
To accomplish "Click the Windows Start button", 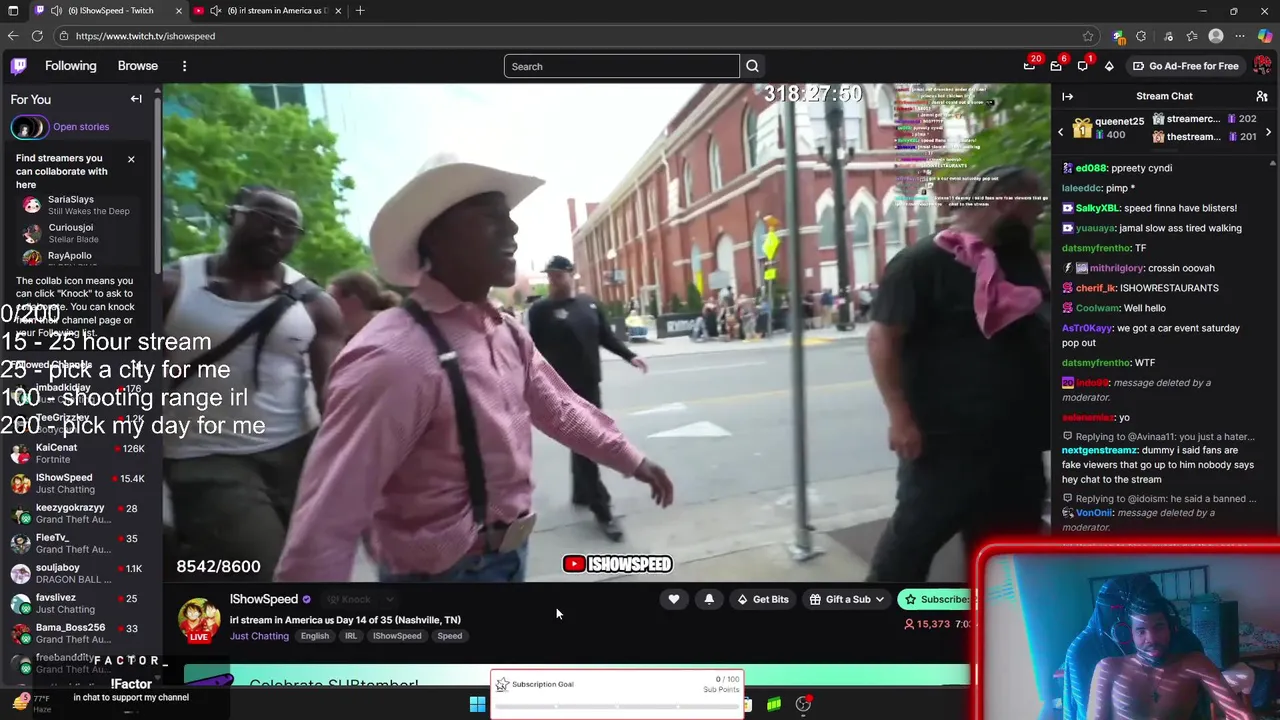I will point(478,704).
